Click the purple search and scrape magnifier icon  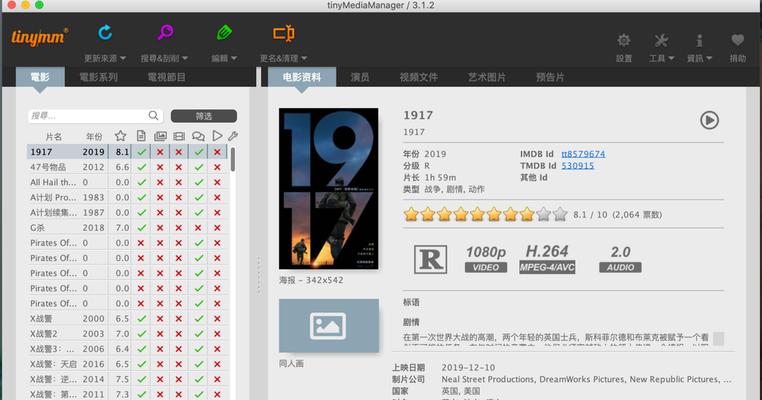pos(165,33)
